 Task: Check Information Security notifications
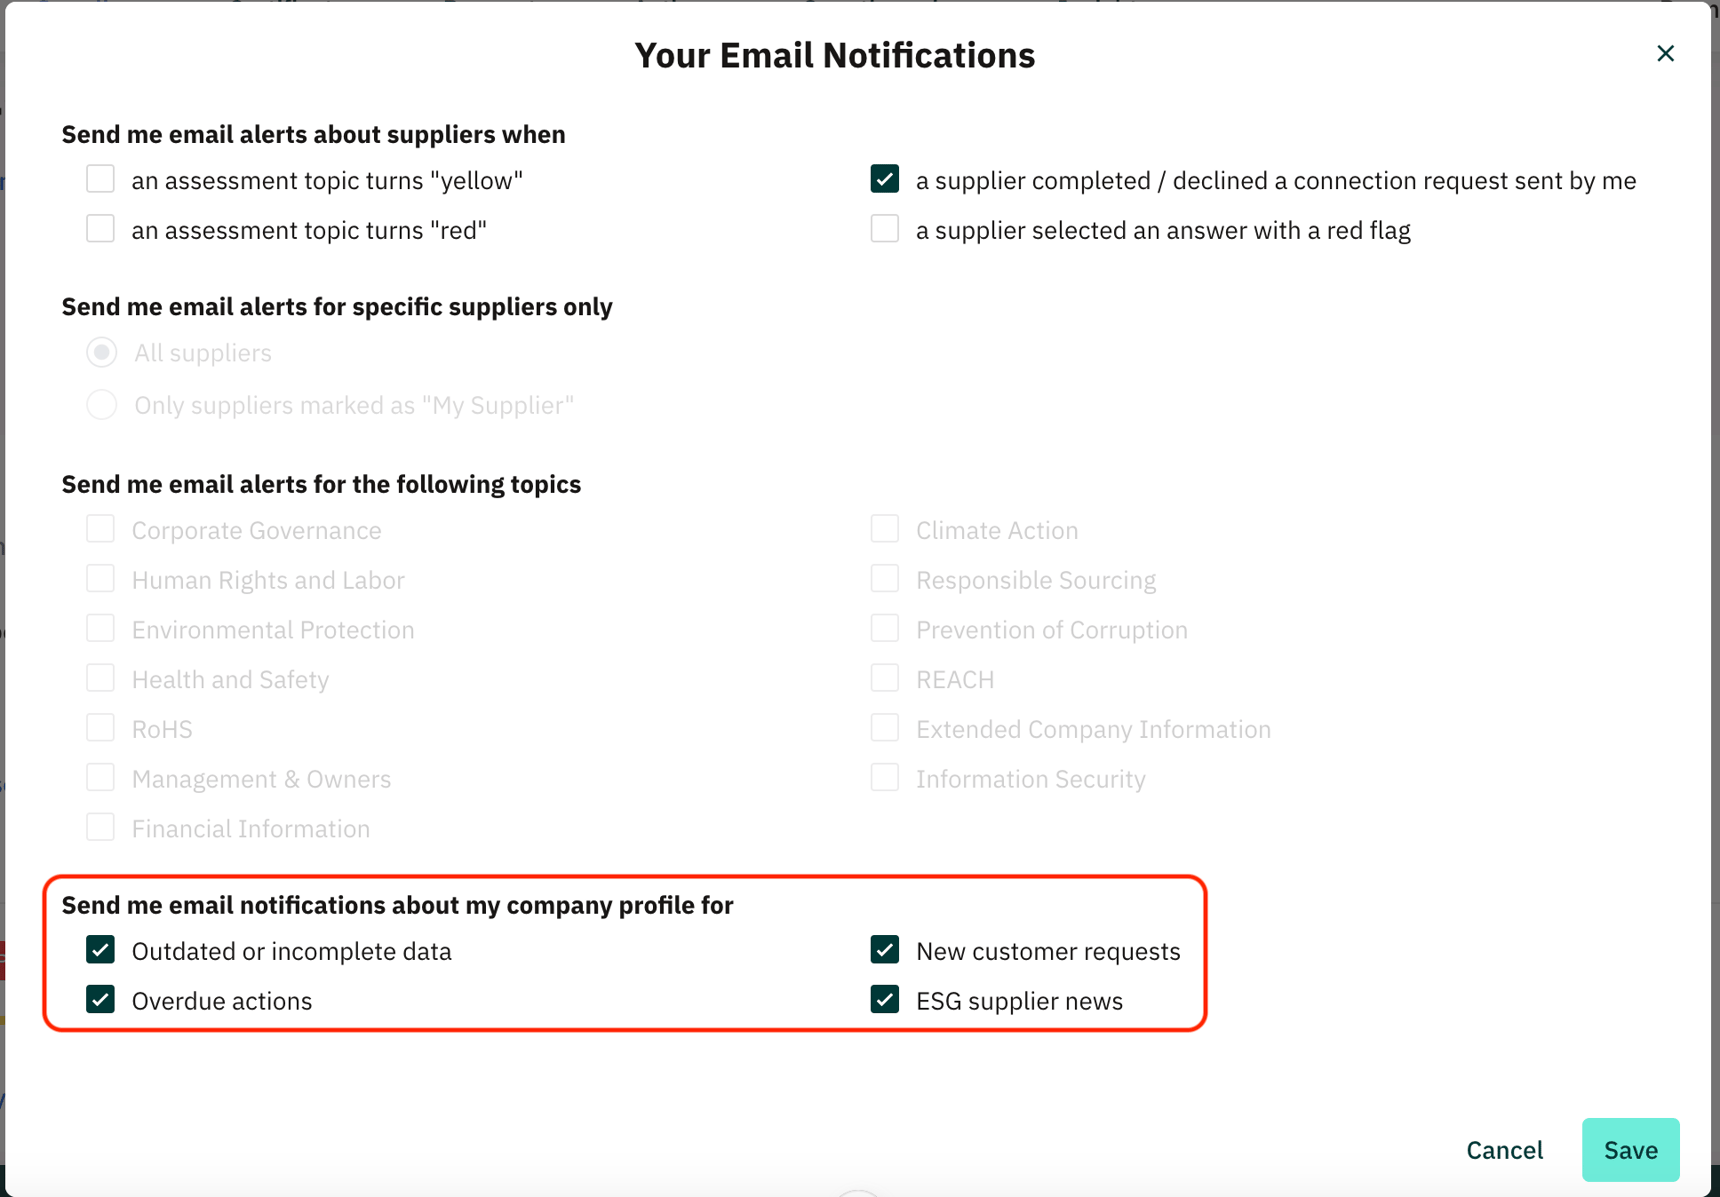point(884,777)
